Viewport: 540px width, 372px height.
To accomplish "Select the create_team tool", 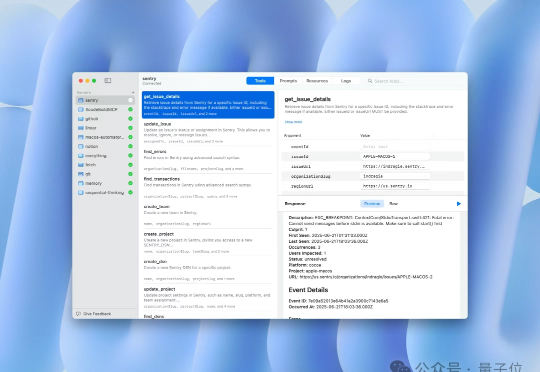I will (x=208, y=215).
